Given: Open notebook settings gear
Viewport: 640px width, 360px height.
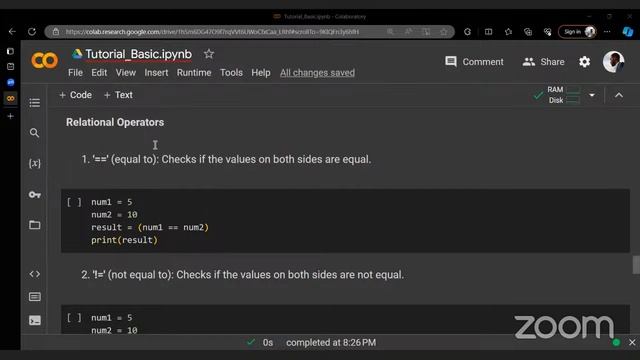Looking at the screenshot, I should [x=584, y=62].
